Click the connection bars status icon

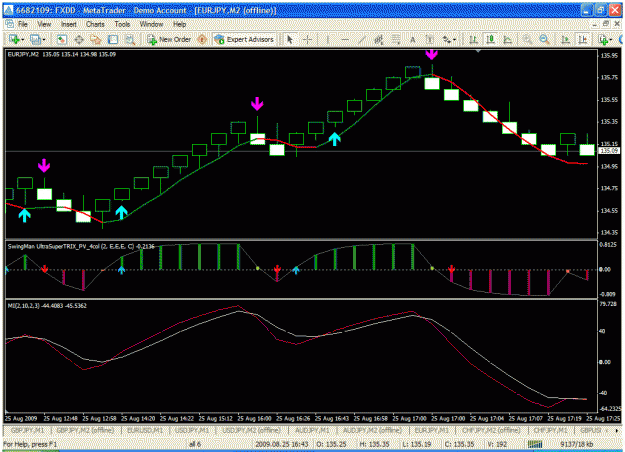[x=535, y=444]
